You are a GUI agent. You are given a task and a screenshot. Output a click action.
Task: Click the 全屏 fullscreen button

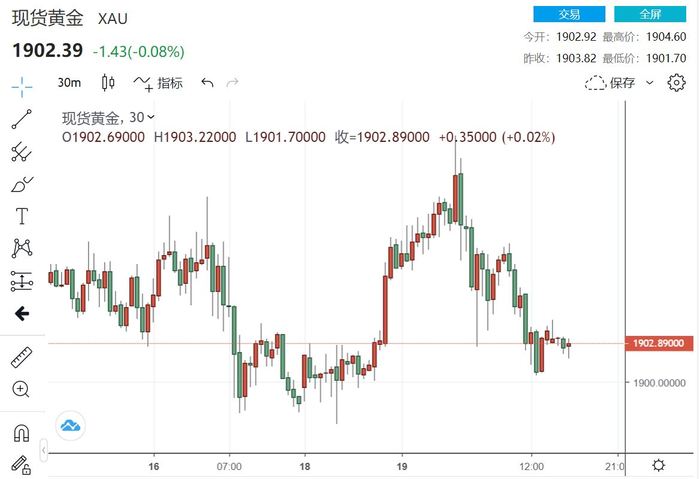click(x=650, y=14)
